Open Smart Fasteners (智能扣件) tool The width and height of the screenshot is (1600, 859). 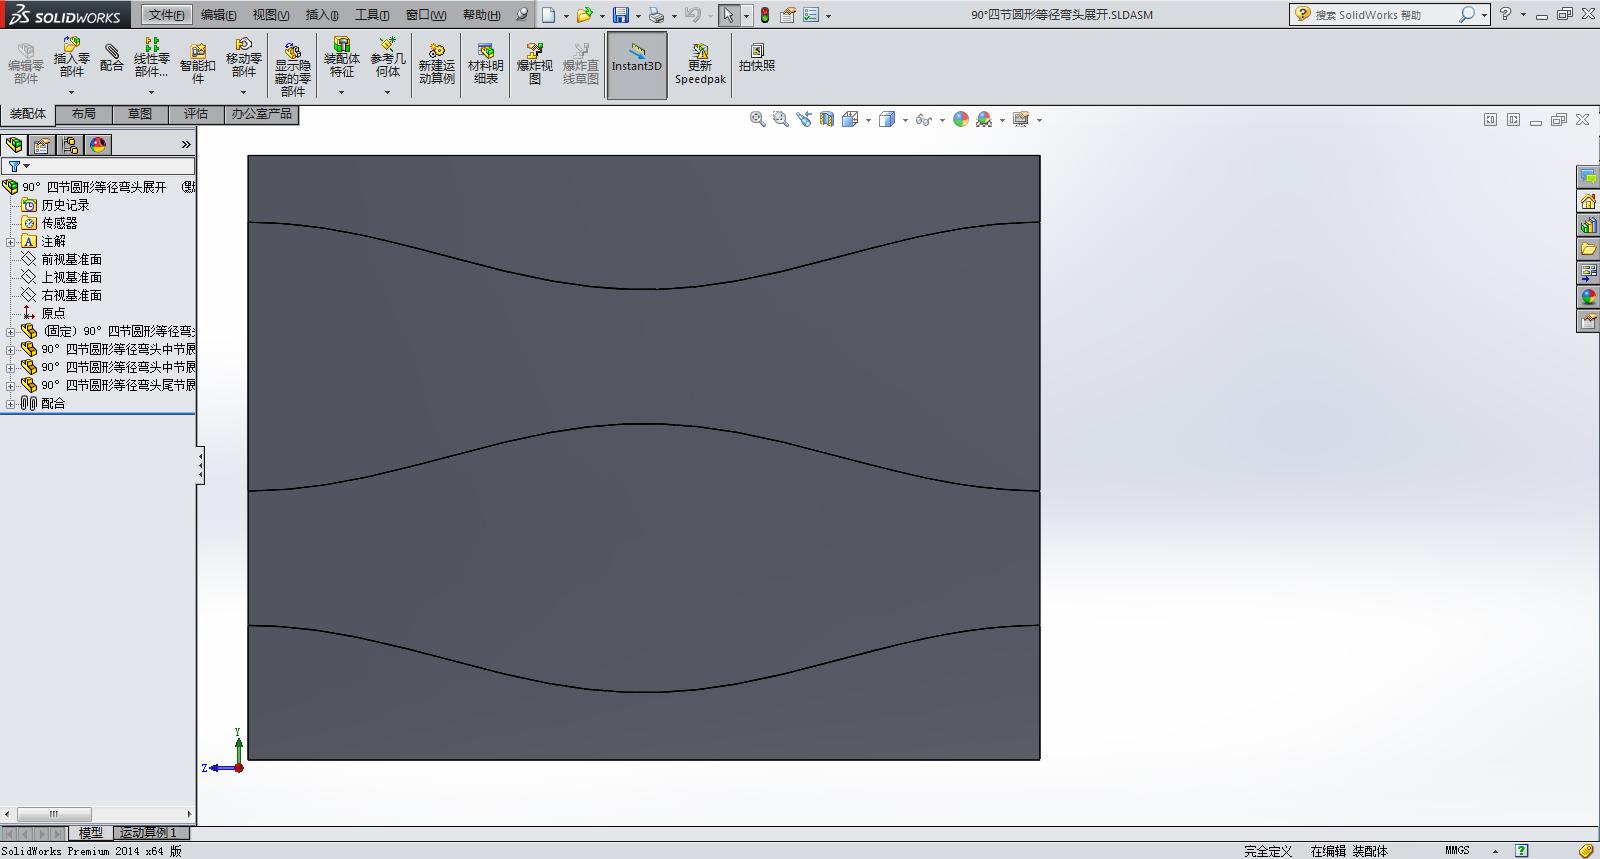(x=197, y=63)
